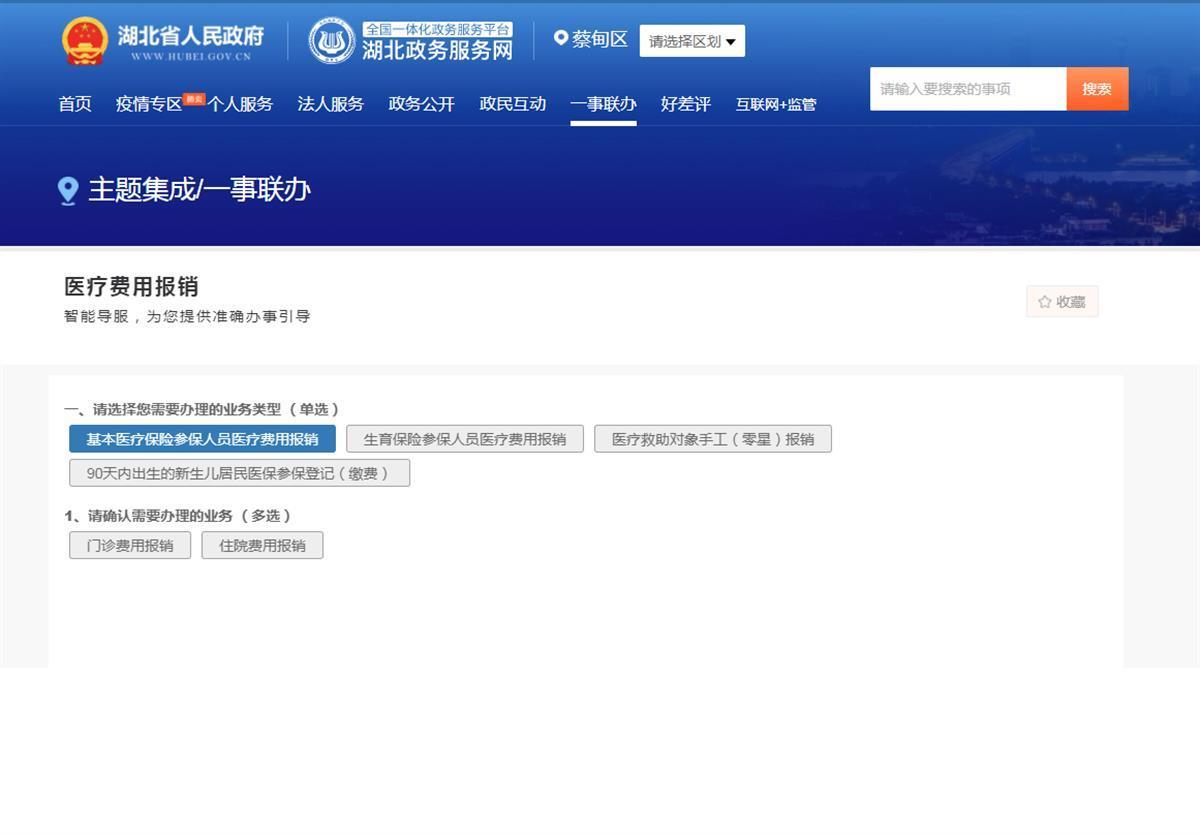1200x834 pixels.
Task: Select 医疗救助对象手工（零星）报销 option
Action: tap(712, 439)
